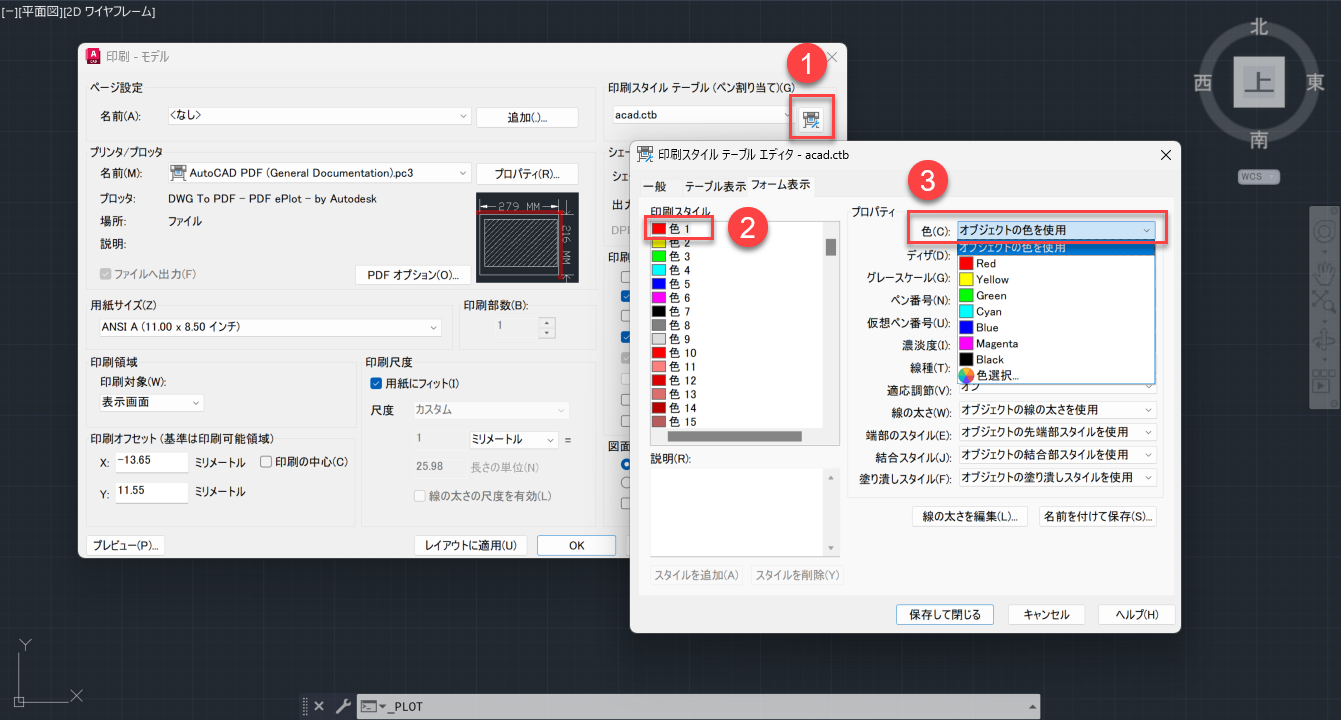Click the 保存して閉じる button
1341x720 pixels.
[944, 614]
